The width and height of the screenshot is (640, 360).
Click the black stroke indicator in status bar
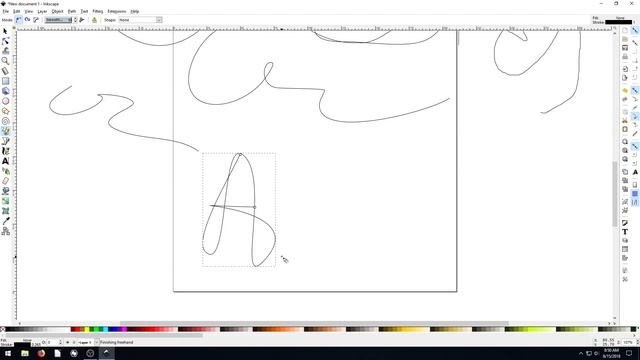pos(23,345)
